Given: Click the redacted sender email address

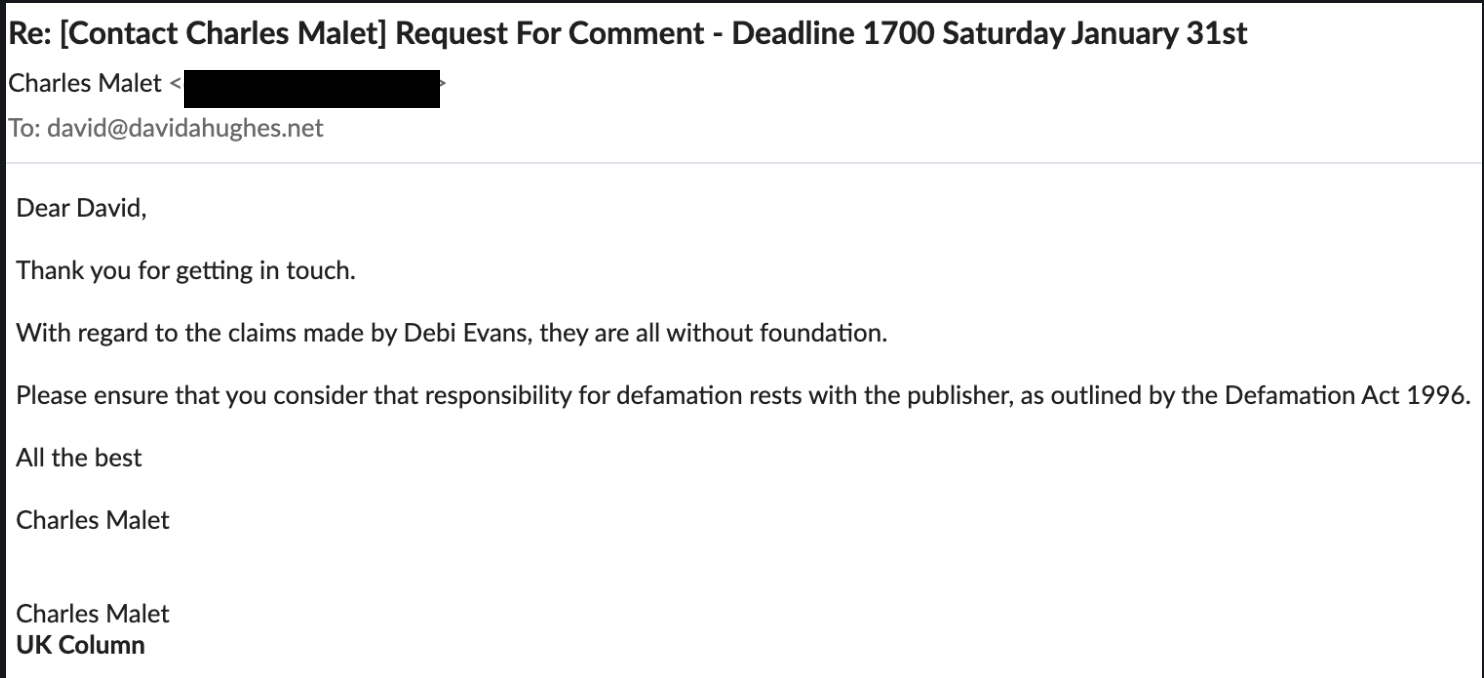Looking at the screenshot, I should tap(313, 88).
